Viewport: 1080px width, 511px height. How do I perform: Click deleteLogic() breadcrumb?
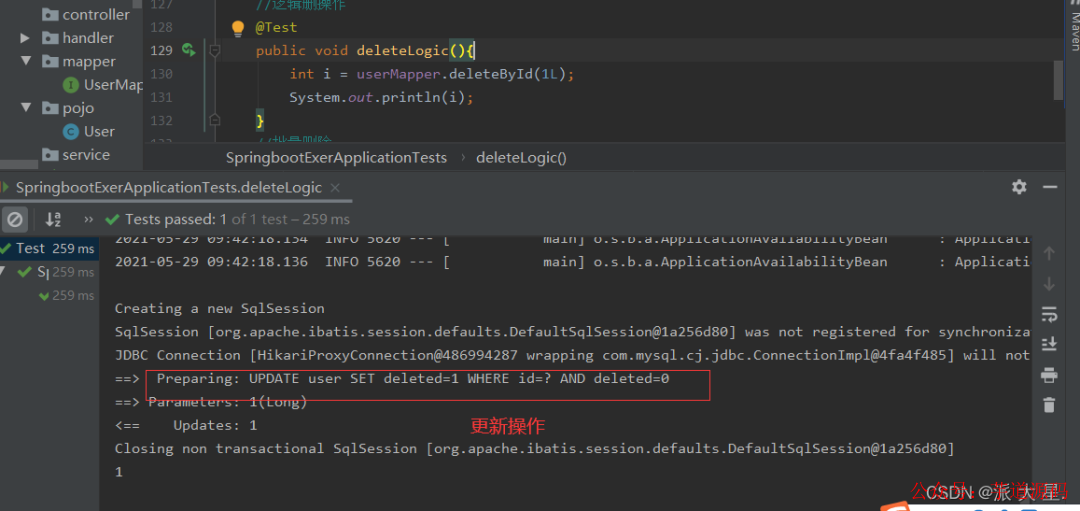click(521, 158)
